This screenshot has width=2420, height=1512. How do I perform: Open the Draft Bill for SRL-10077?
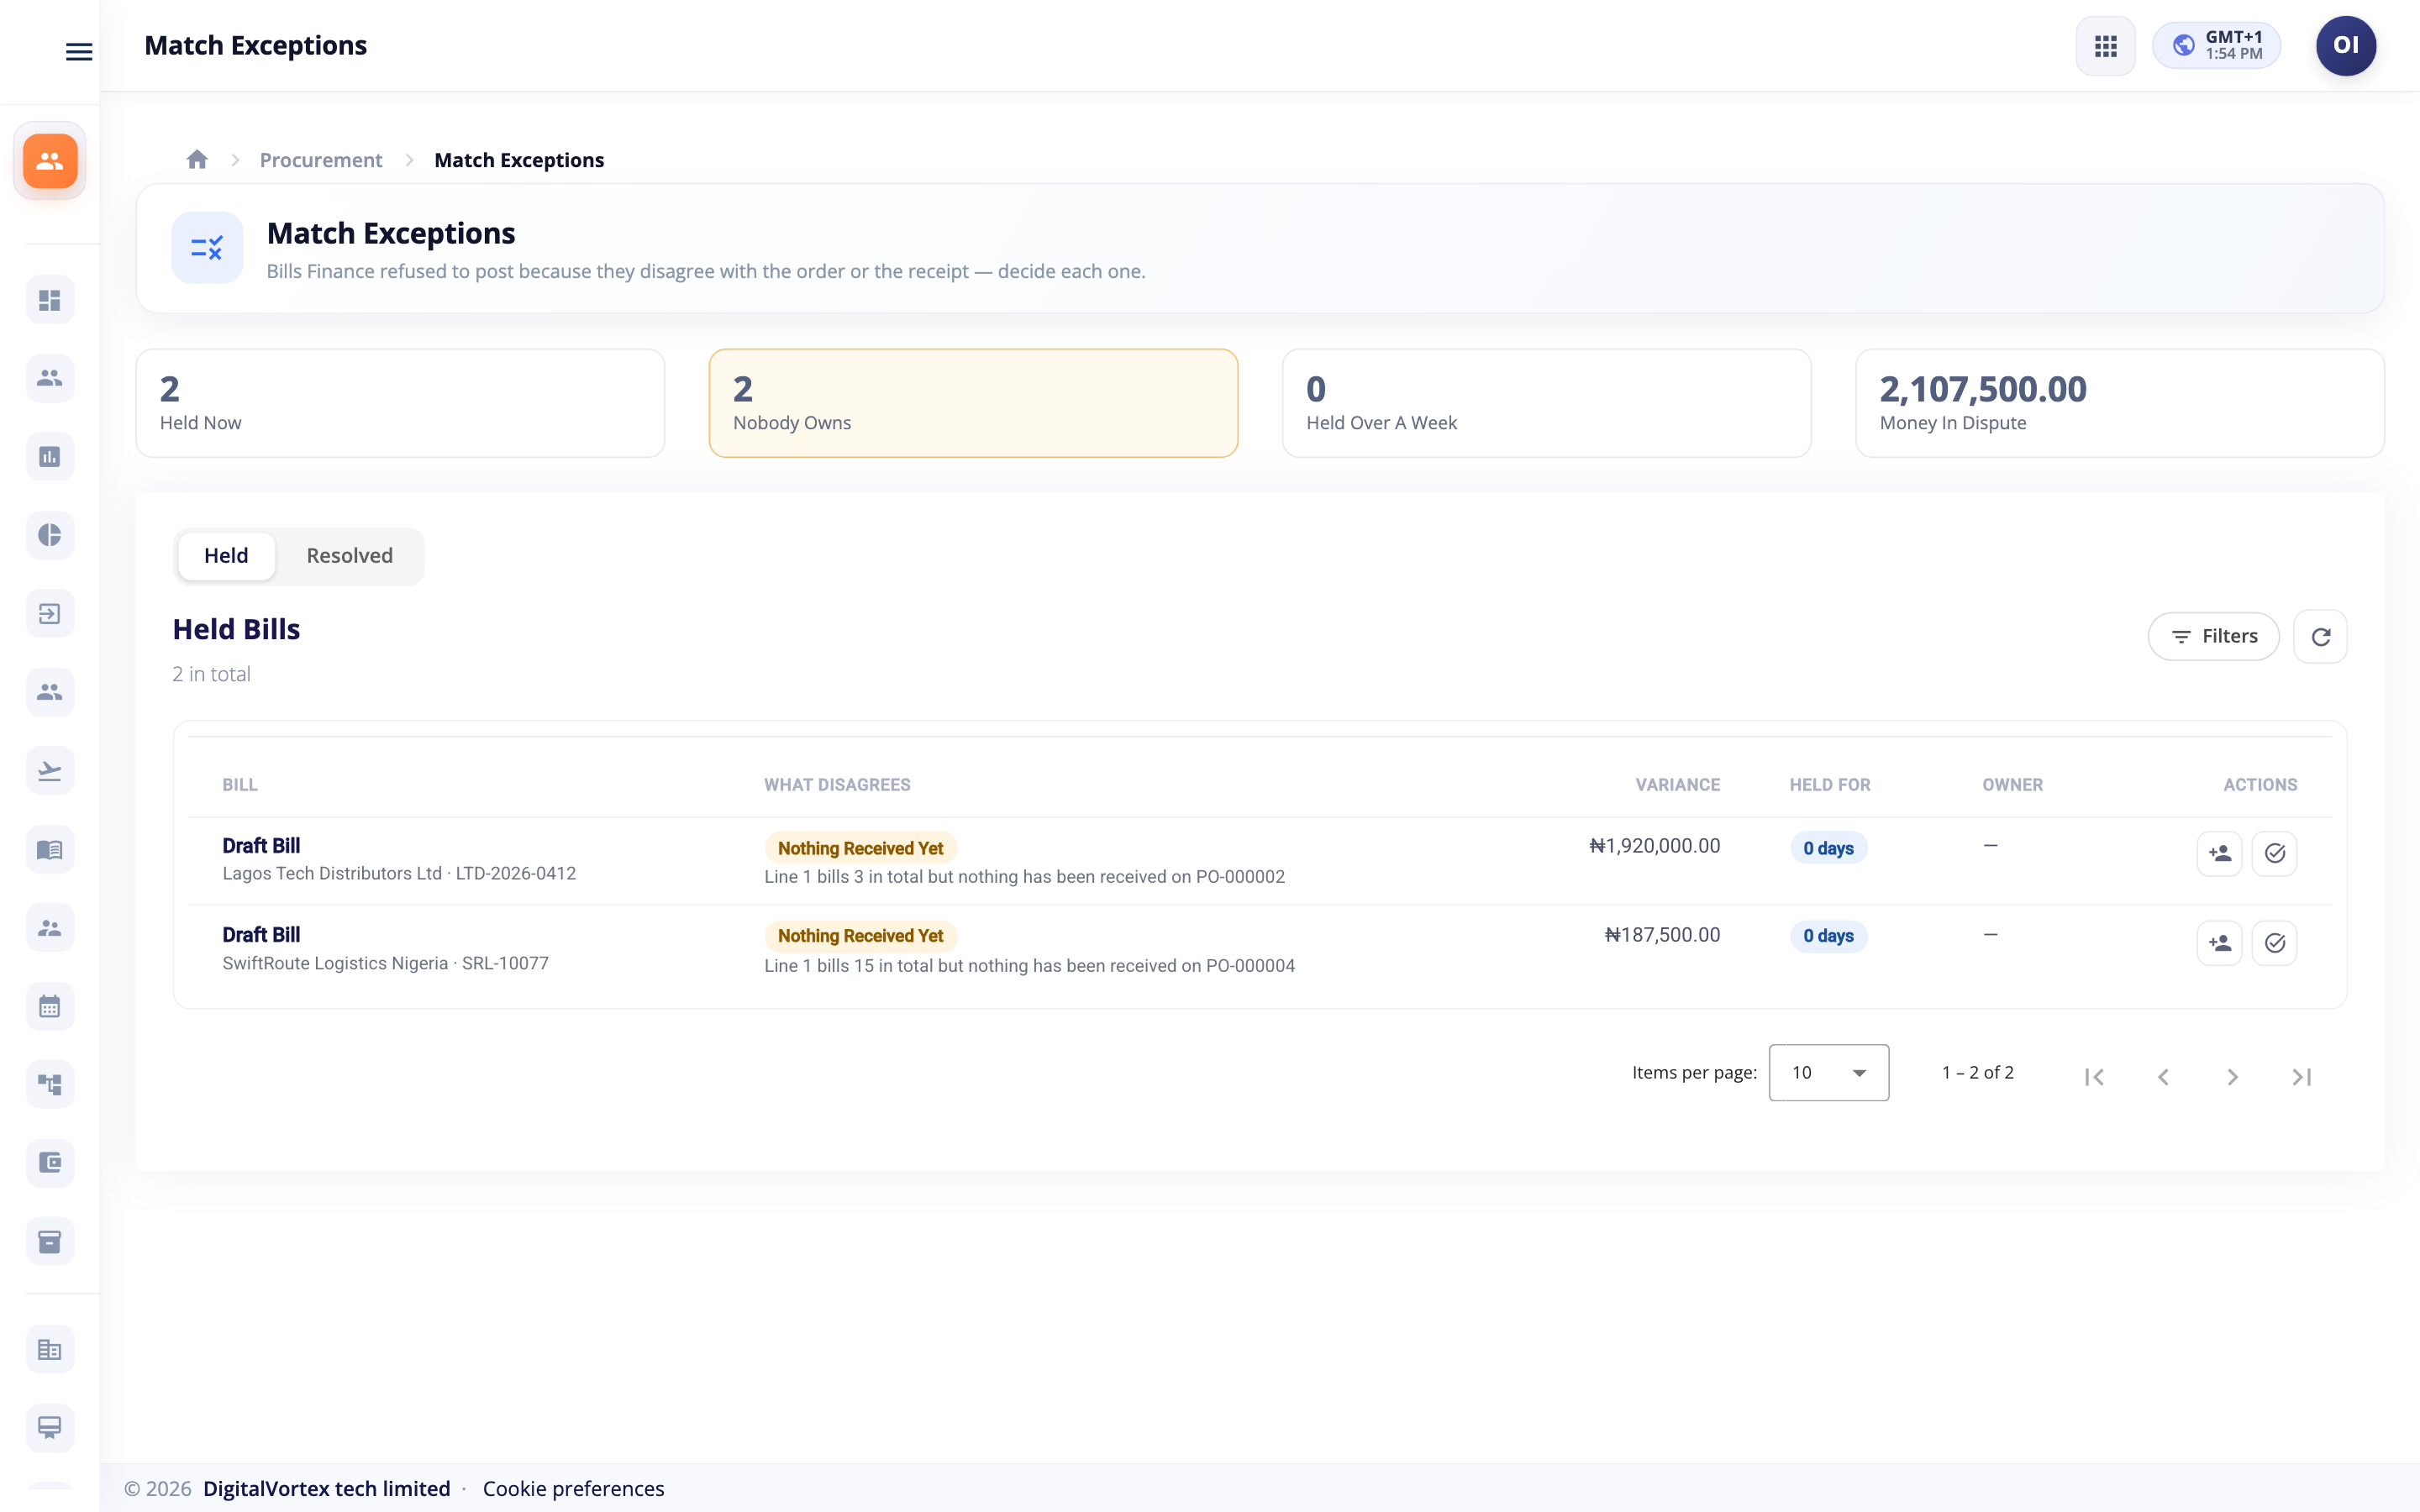pyautogui.click(x=261, y=934)
